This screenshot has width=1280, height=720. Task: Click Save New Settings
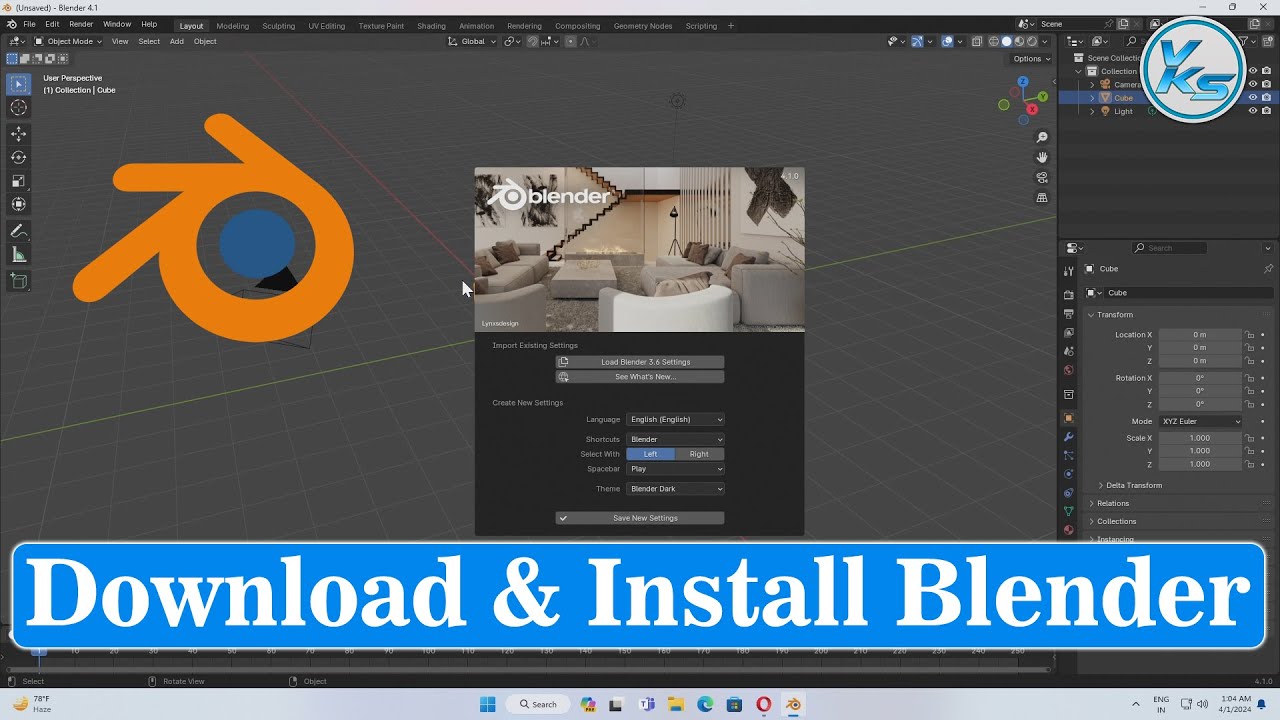[640, 517]
